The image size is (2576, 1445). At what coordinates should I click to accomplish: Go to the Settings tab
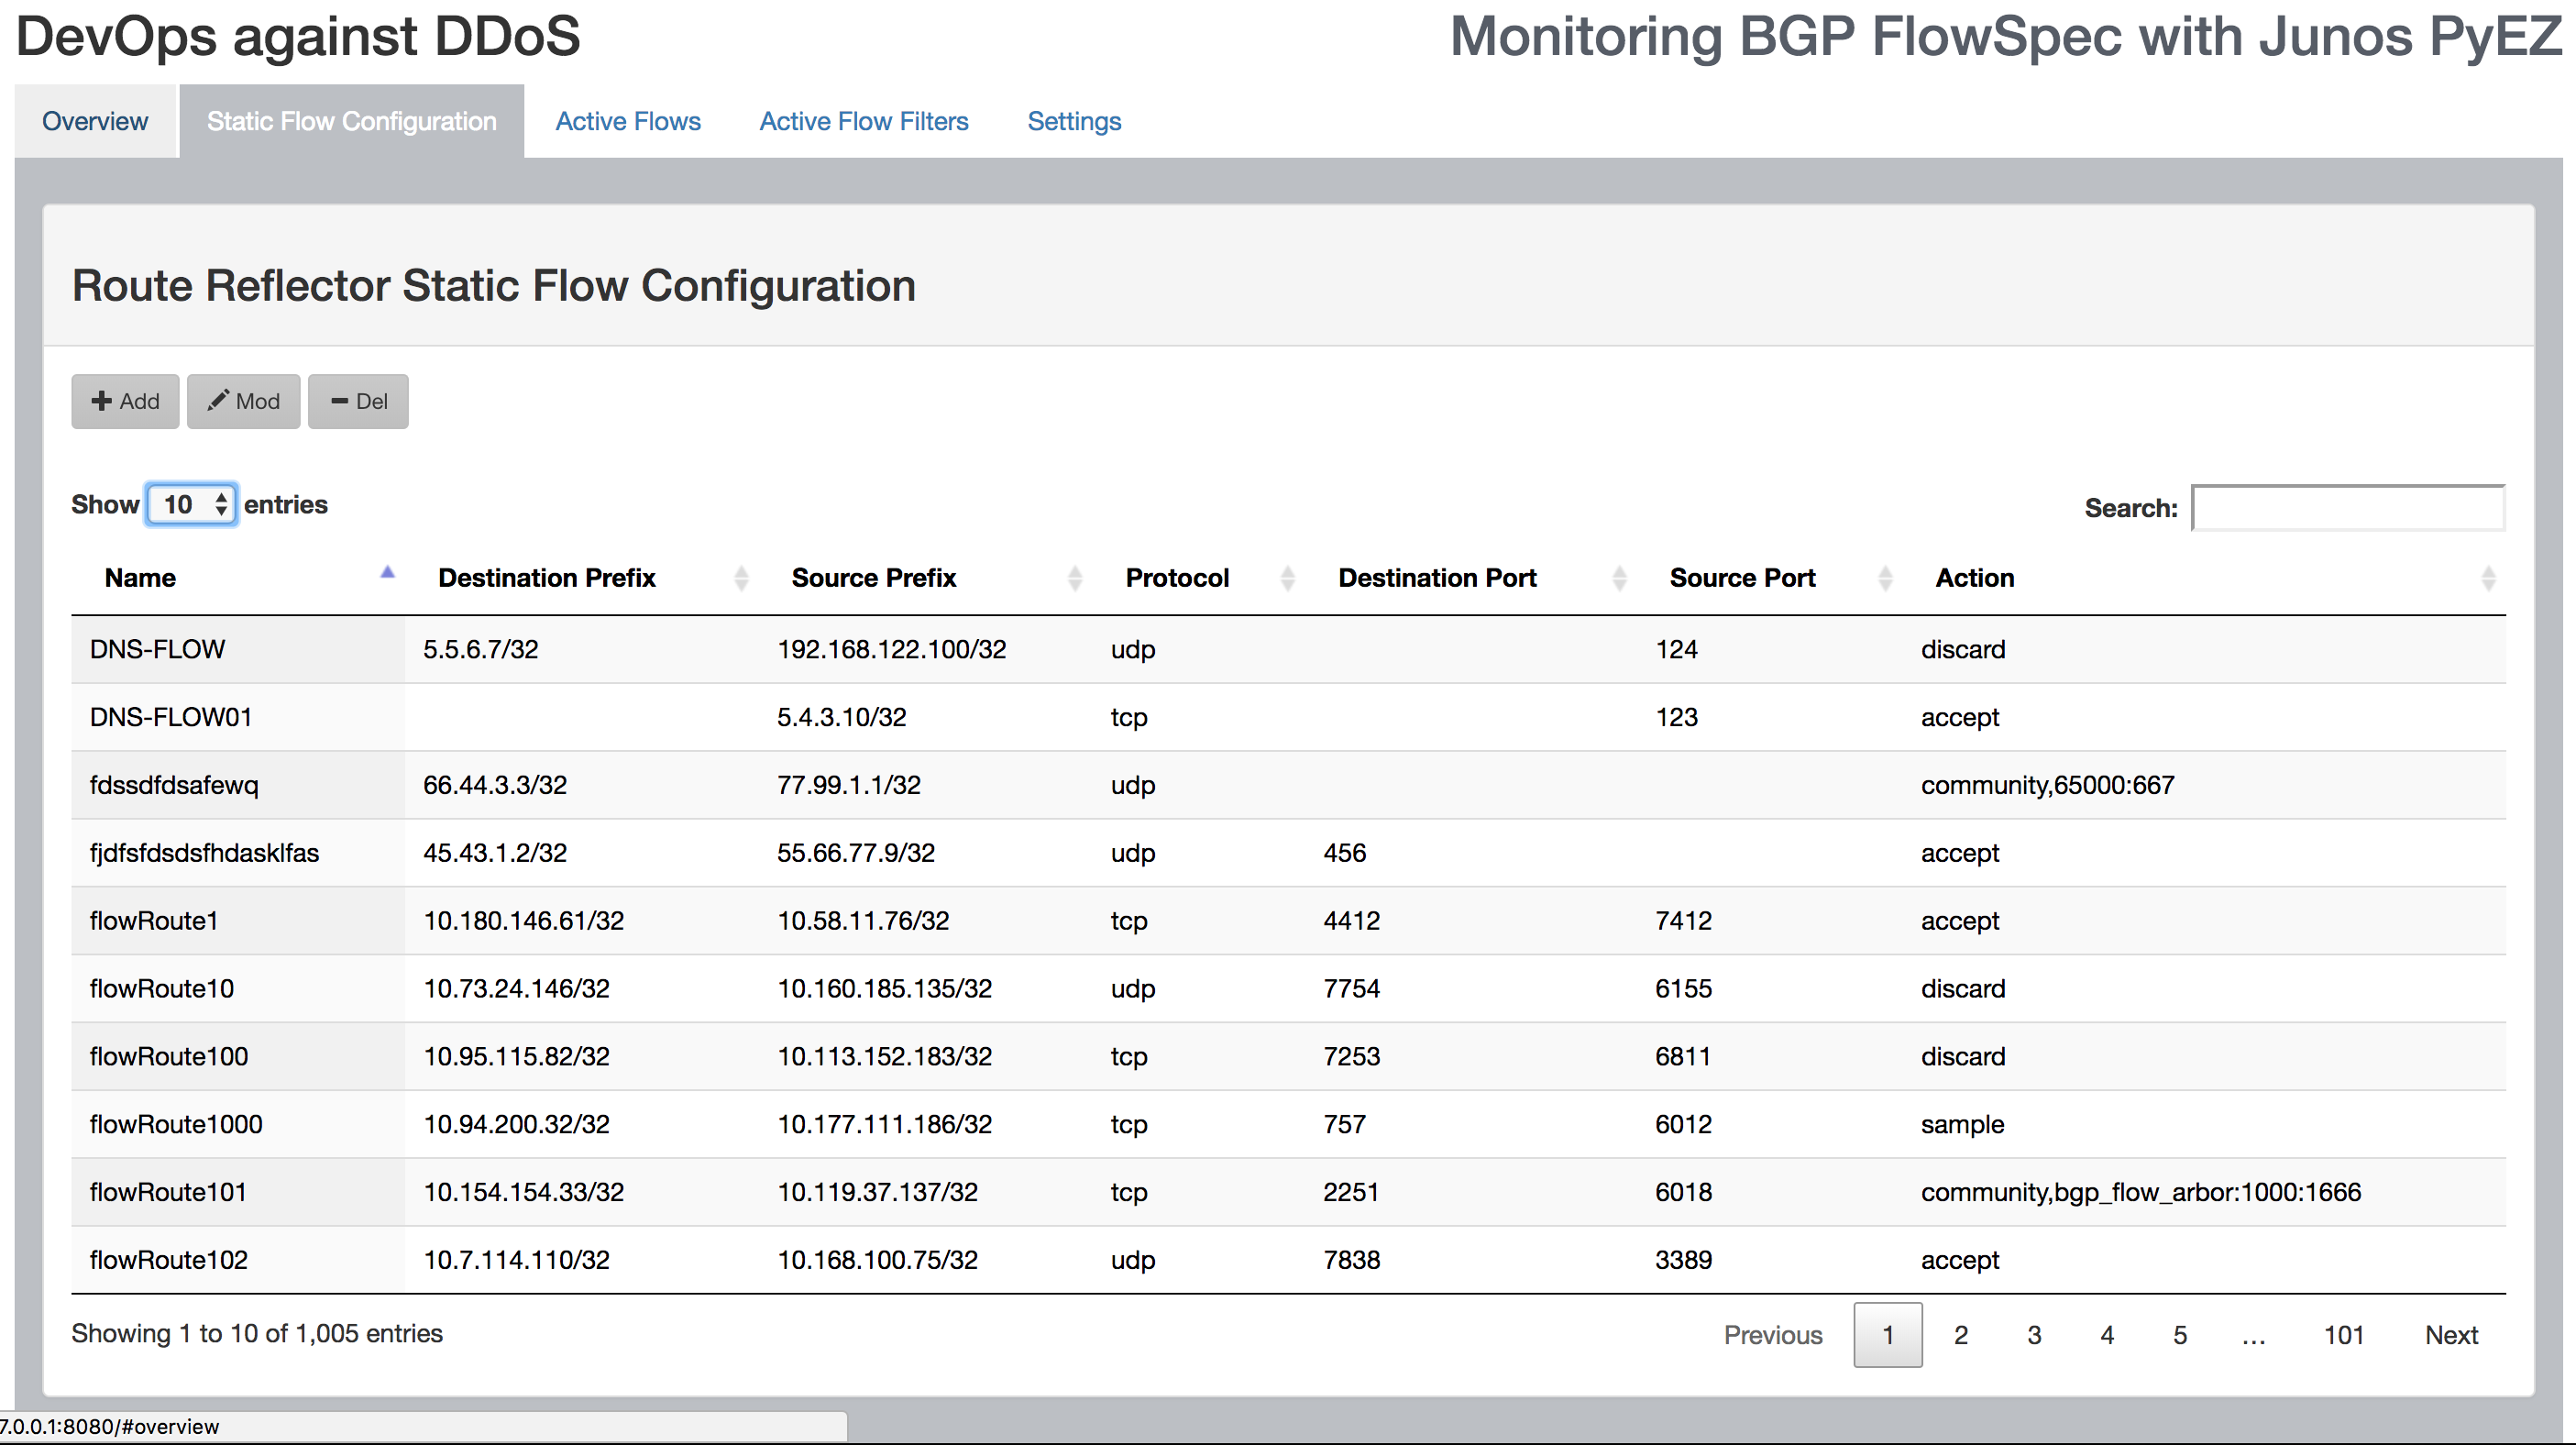(1074, 121)
